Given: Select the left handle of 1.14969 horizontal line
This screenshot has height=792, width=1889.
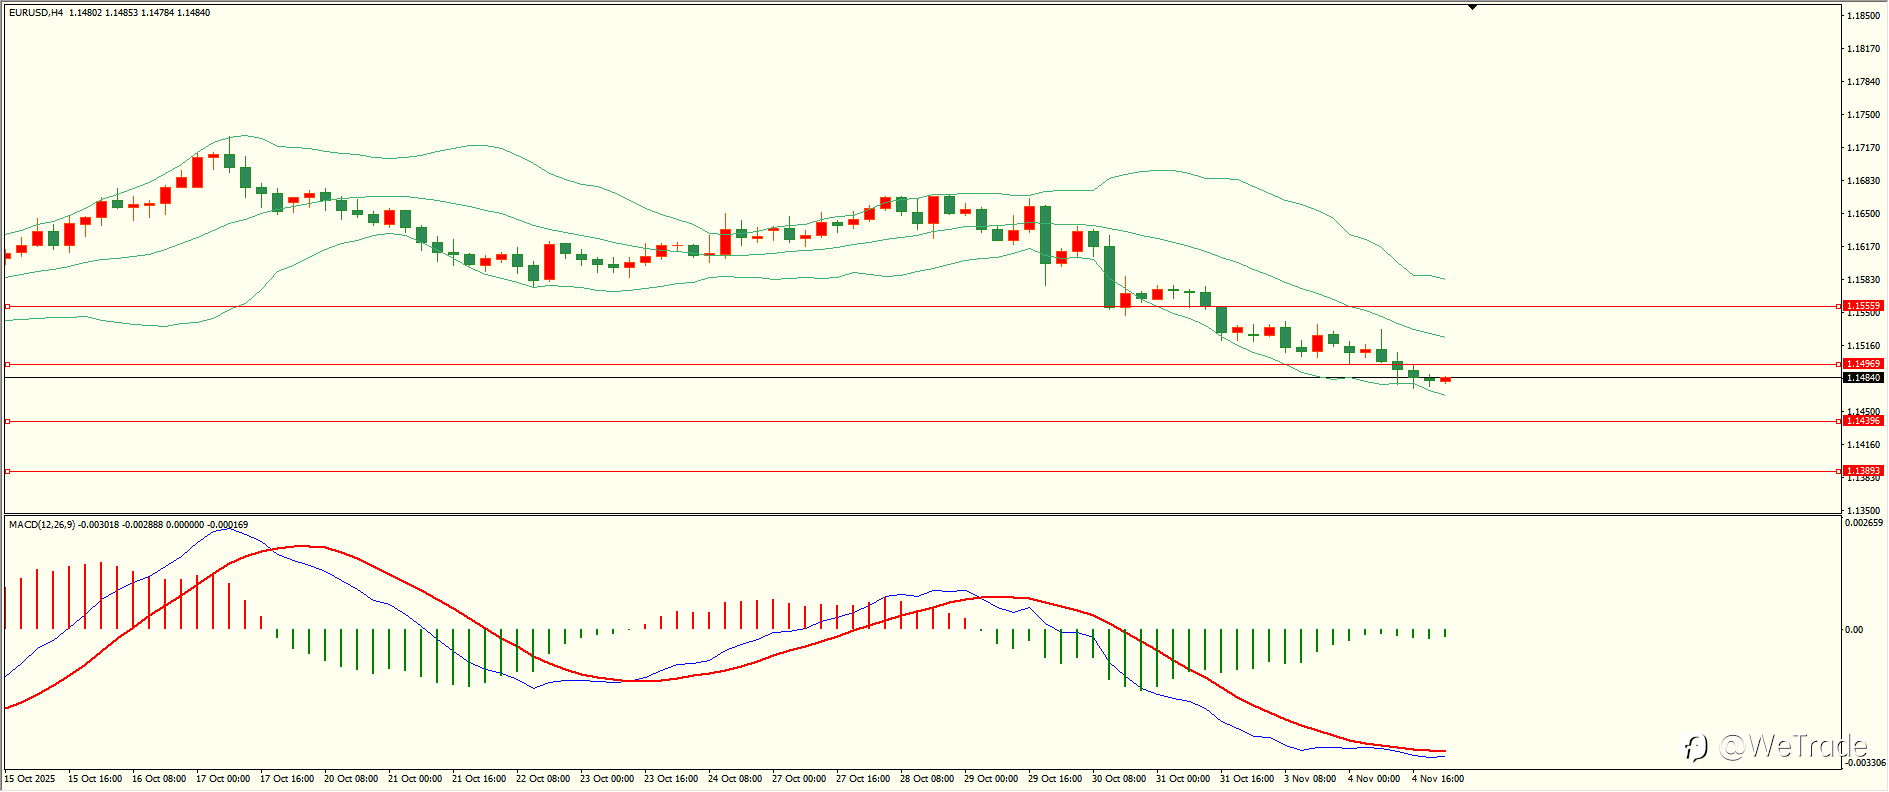Looking at the screenshot, I should pyautogui.click(x=7, y=364).
